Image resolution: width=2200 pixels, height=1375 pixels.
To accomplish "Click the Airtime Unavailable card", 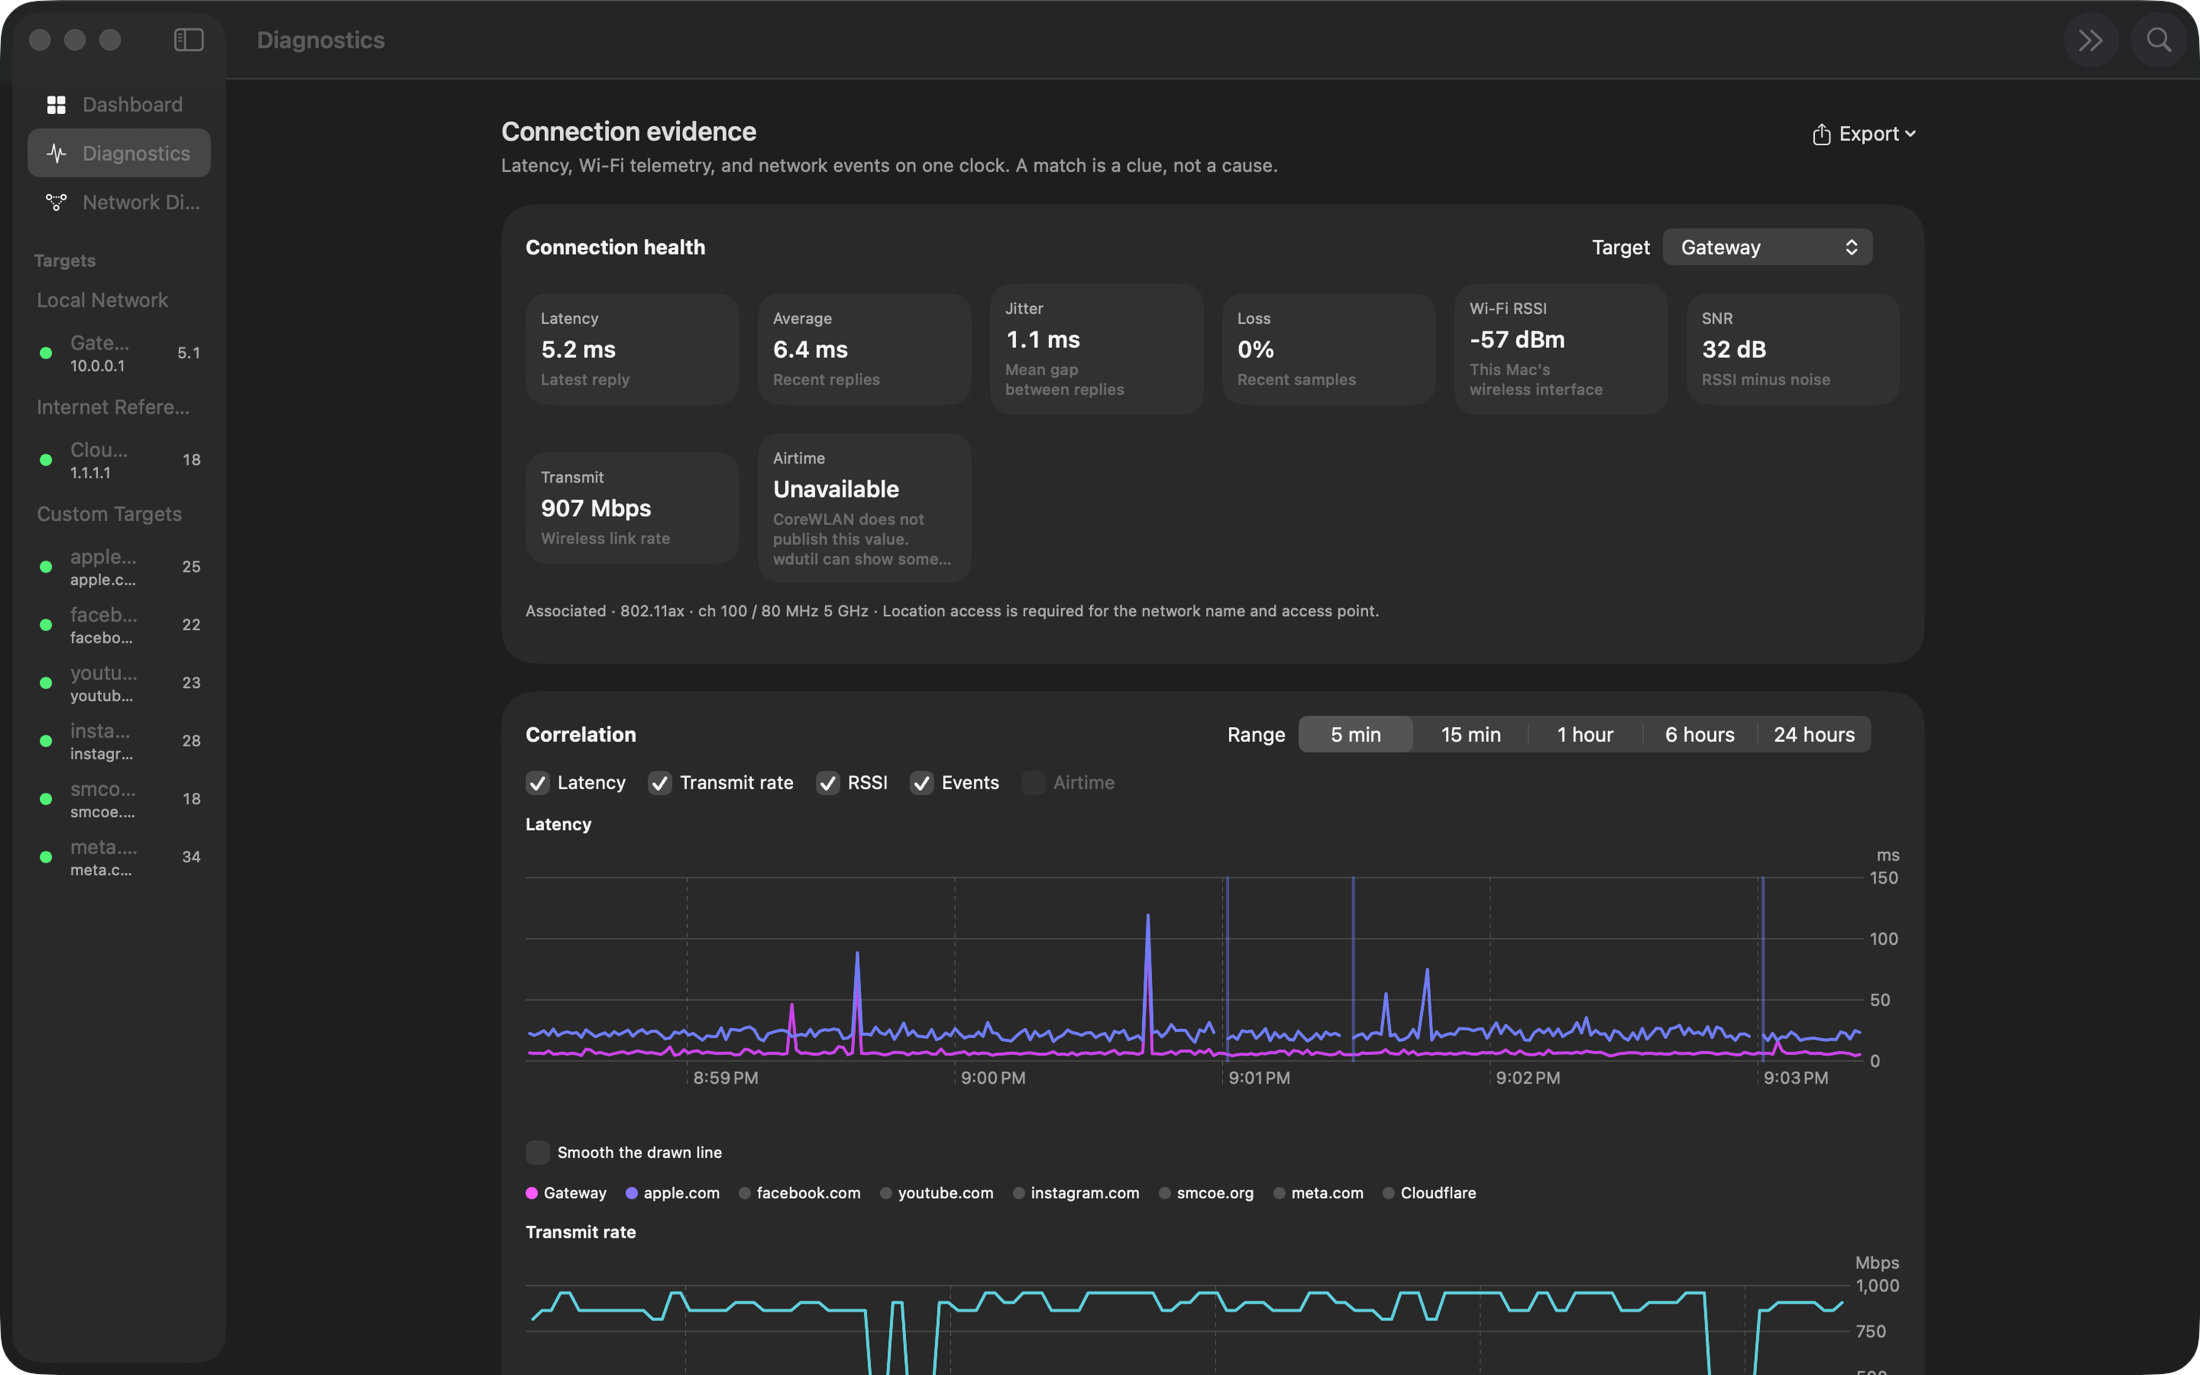I will [864, 508].
